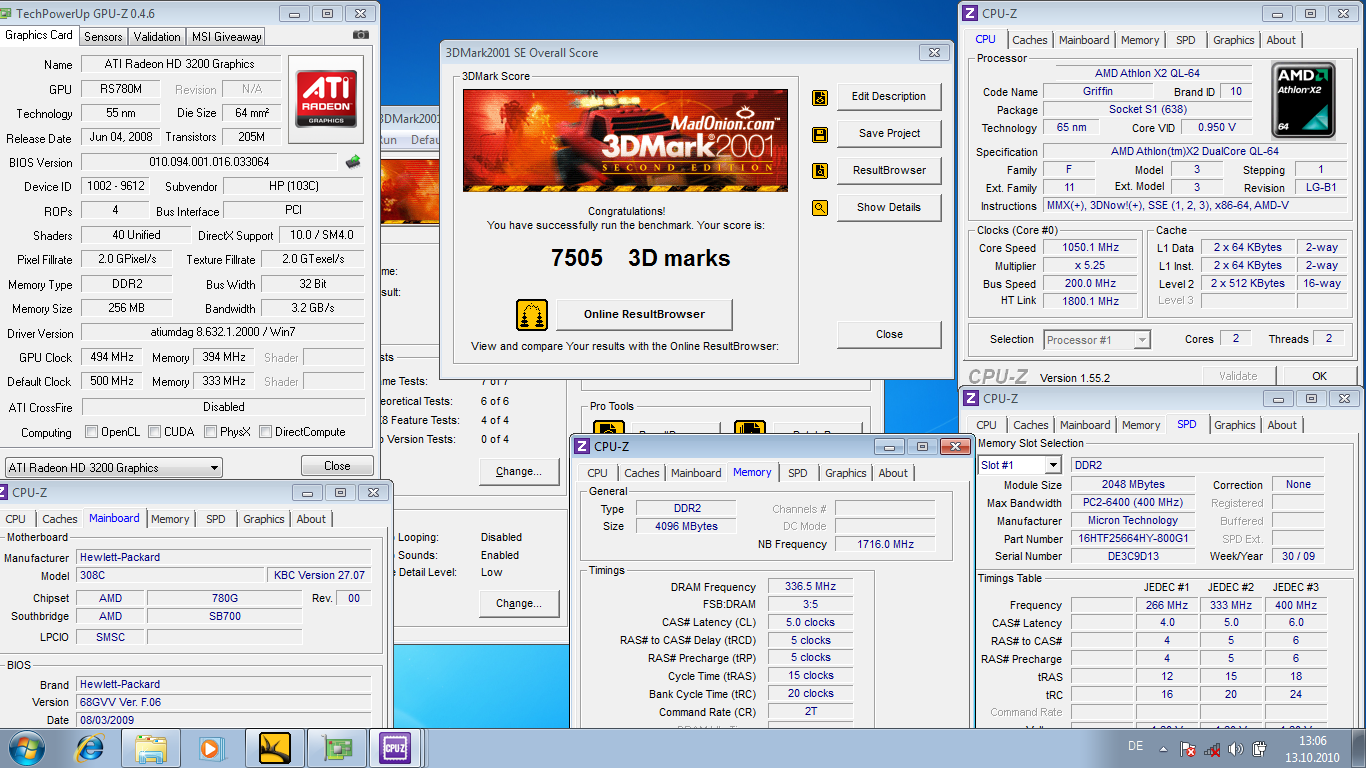Click the Save Project floppy disk icon
Screen dimensions: 1366x768
pyautogui.click(x=820, y=134)
